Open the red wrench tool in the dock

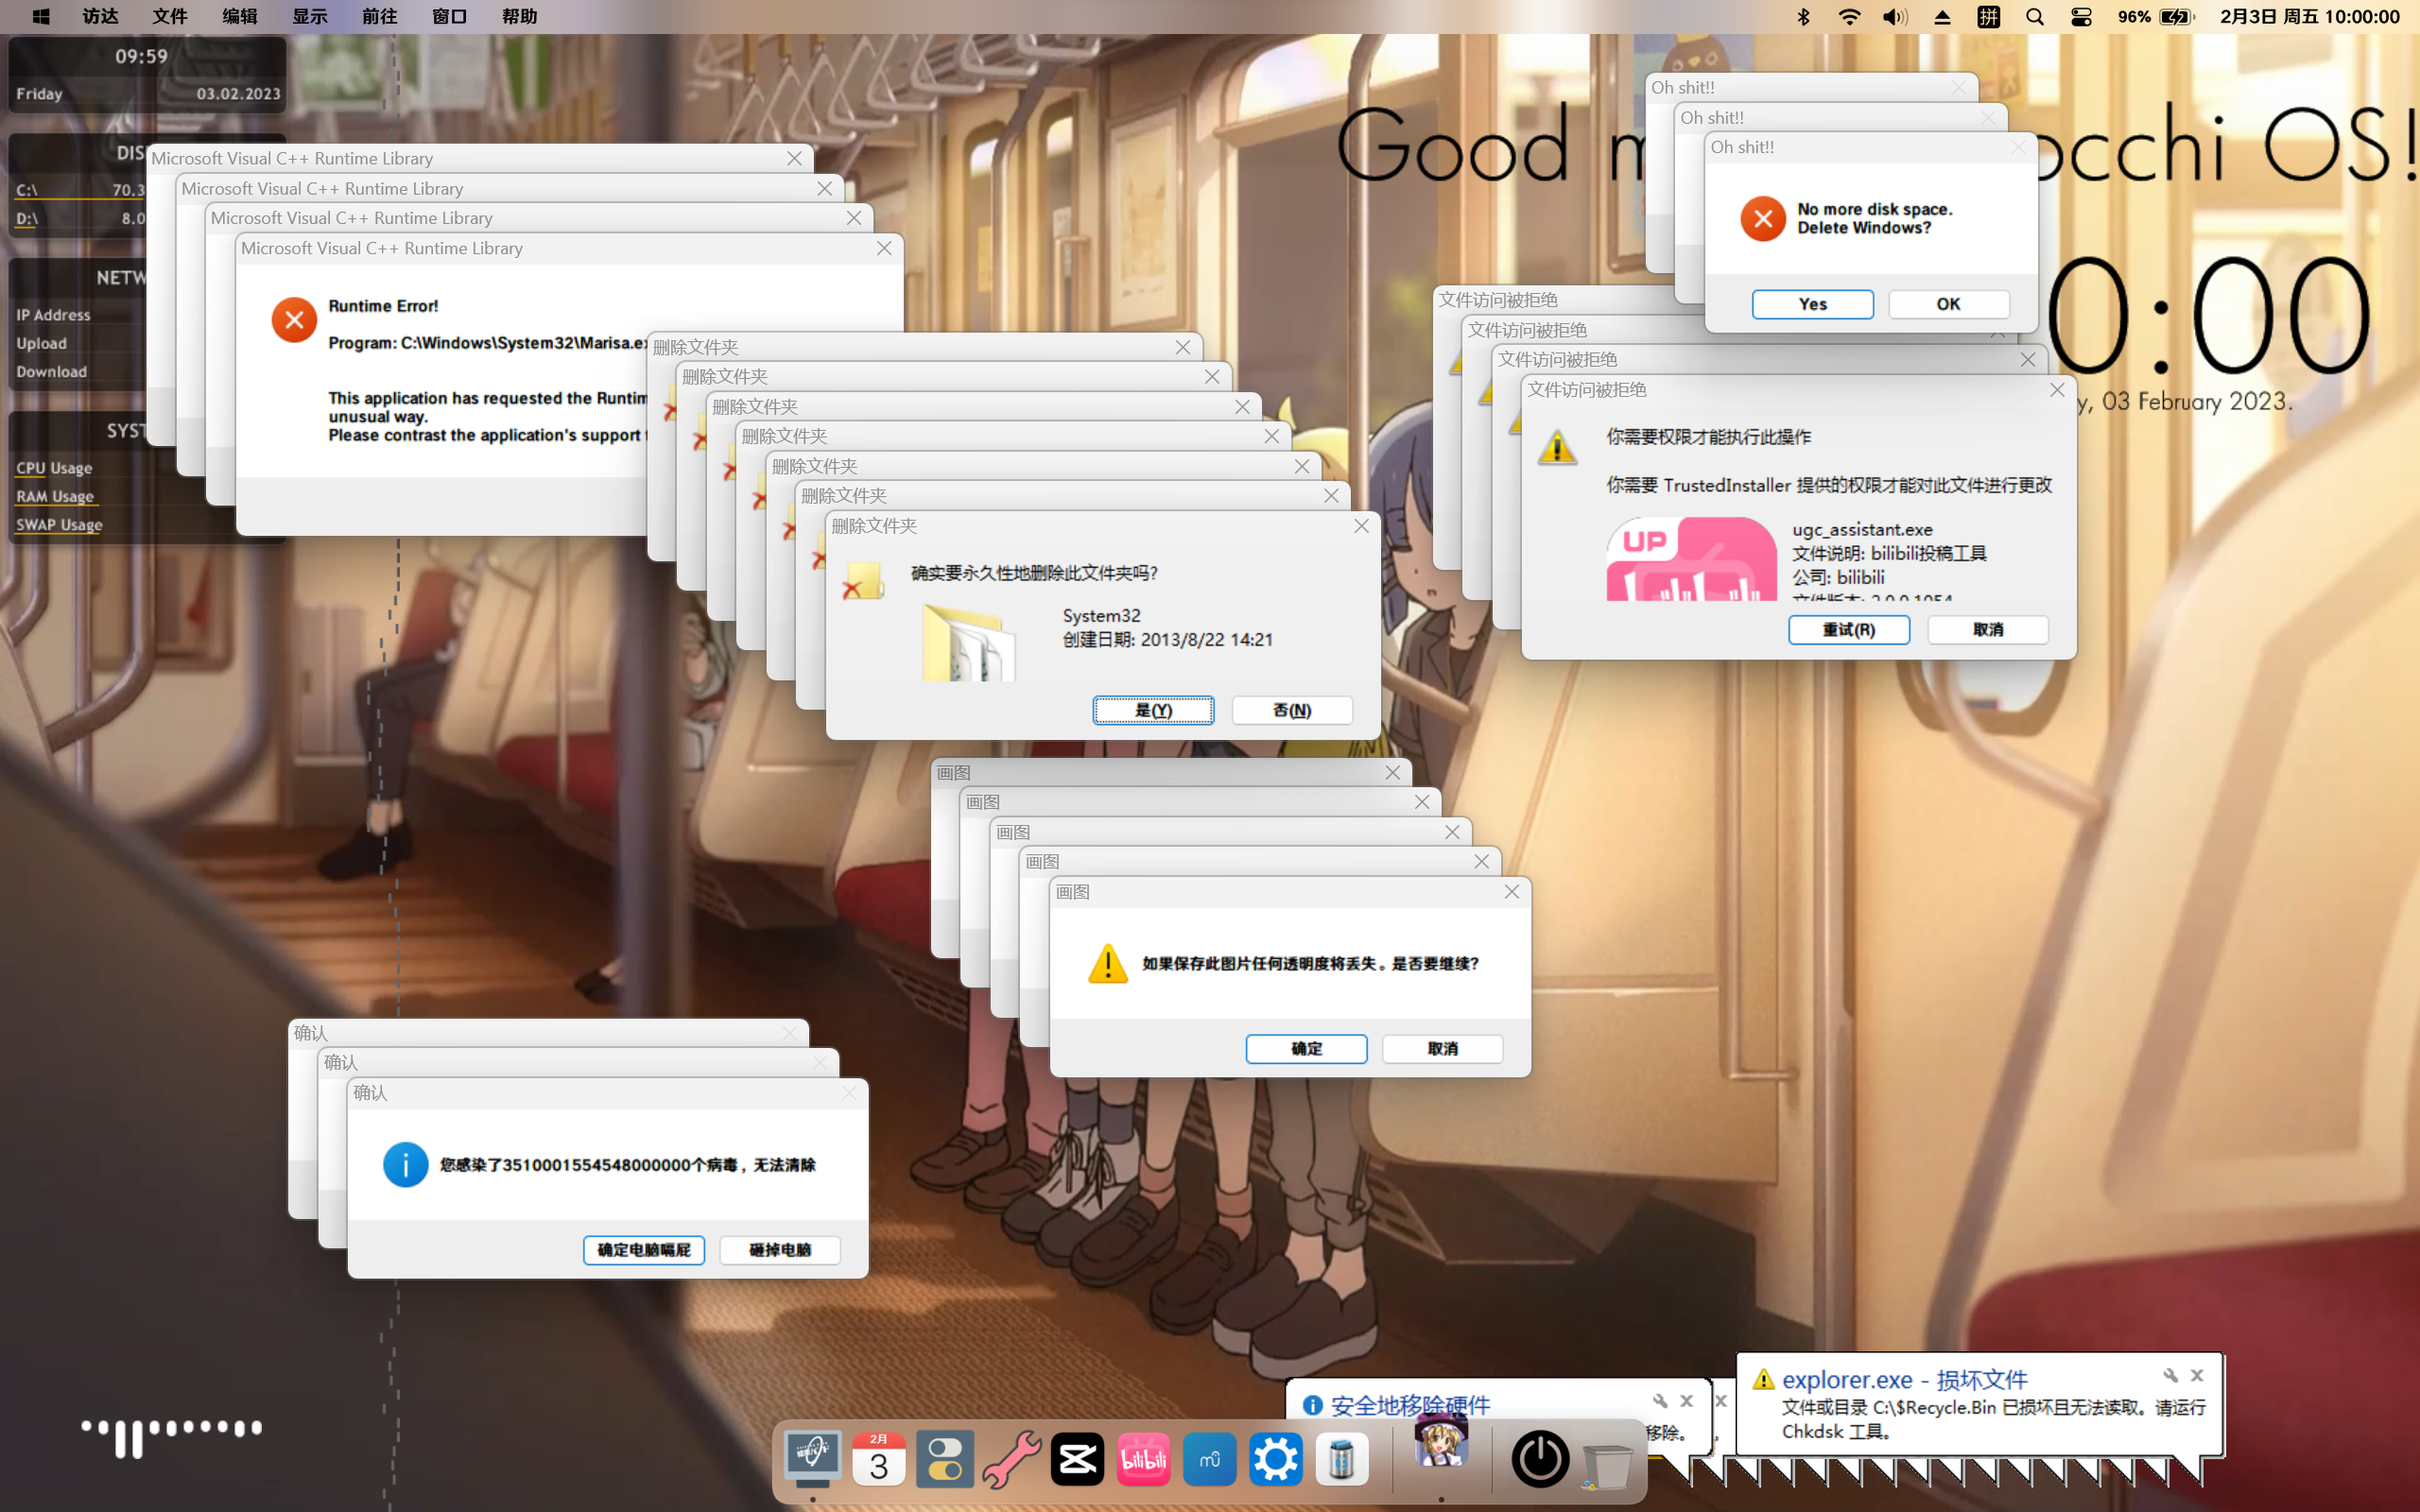click(x=1011, y=1459)
